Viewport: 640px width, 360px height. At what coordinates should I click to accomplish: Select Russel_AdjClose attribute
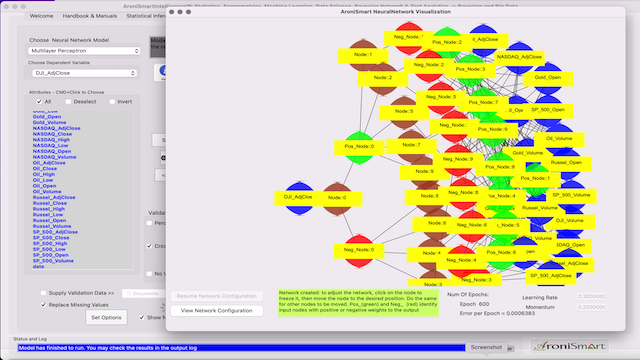pyautogui.click(x=54, y=197)
